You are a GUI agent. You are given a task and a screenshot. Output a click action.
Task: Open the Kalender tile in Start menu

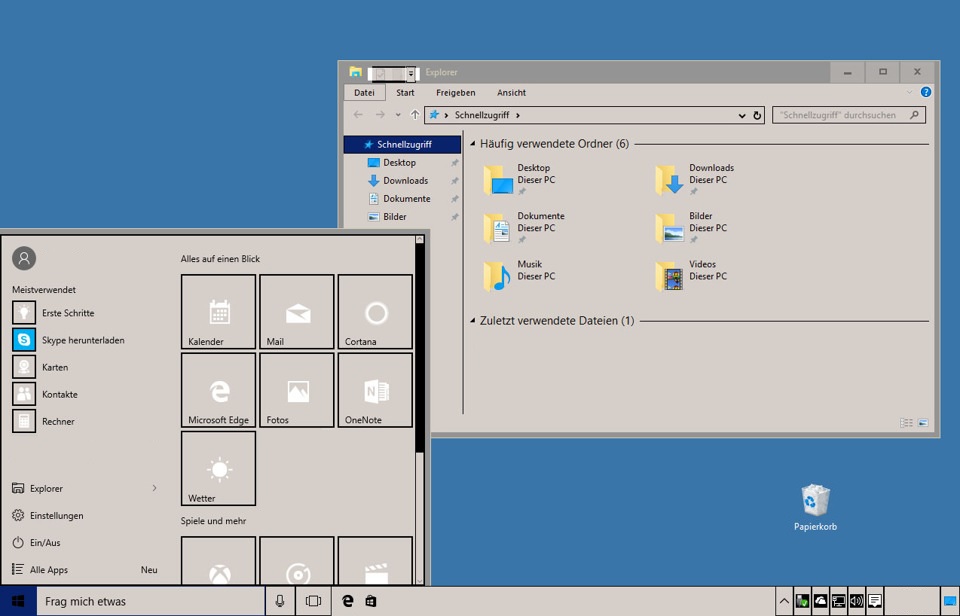219,312
